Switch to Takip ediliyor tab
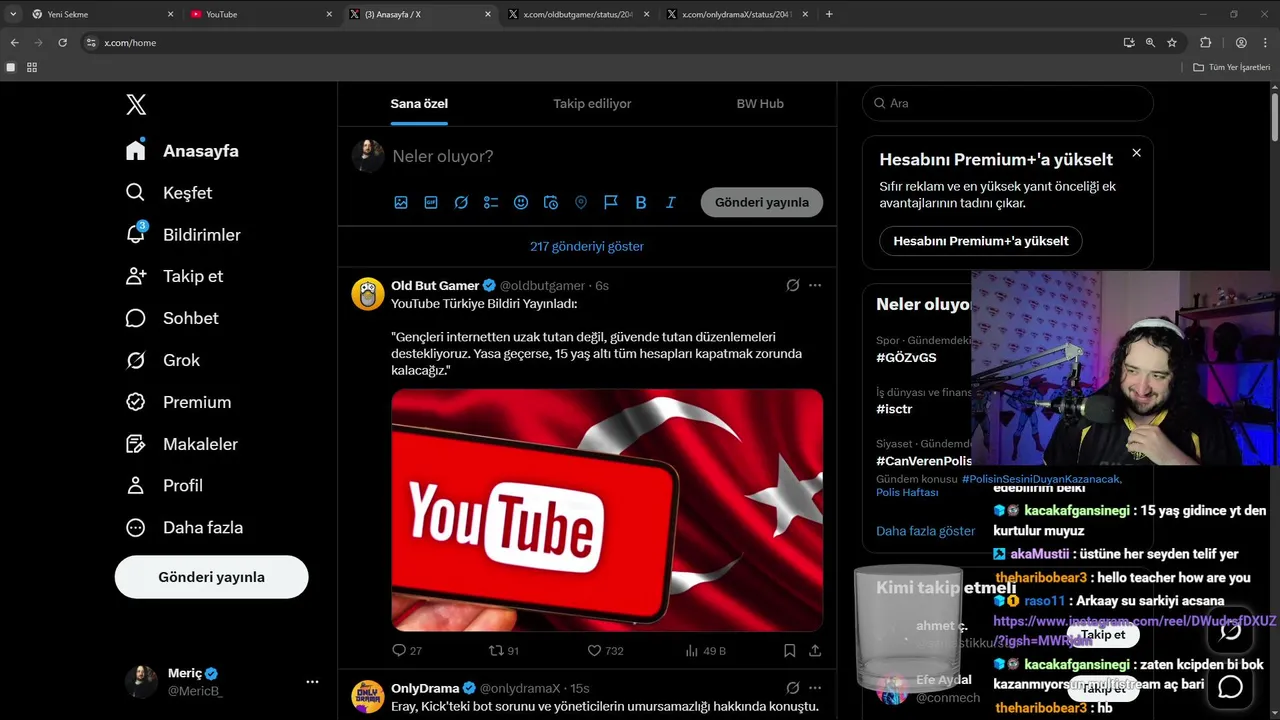Viewport: 1280px width, 720px height. pos(592,104)
